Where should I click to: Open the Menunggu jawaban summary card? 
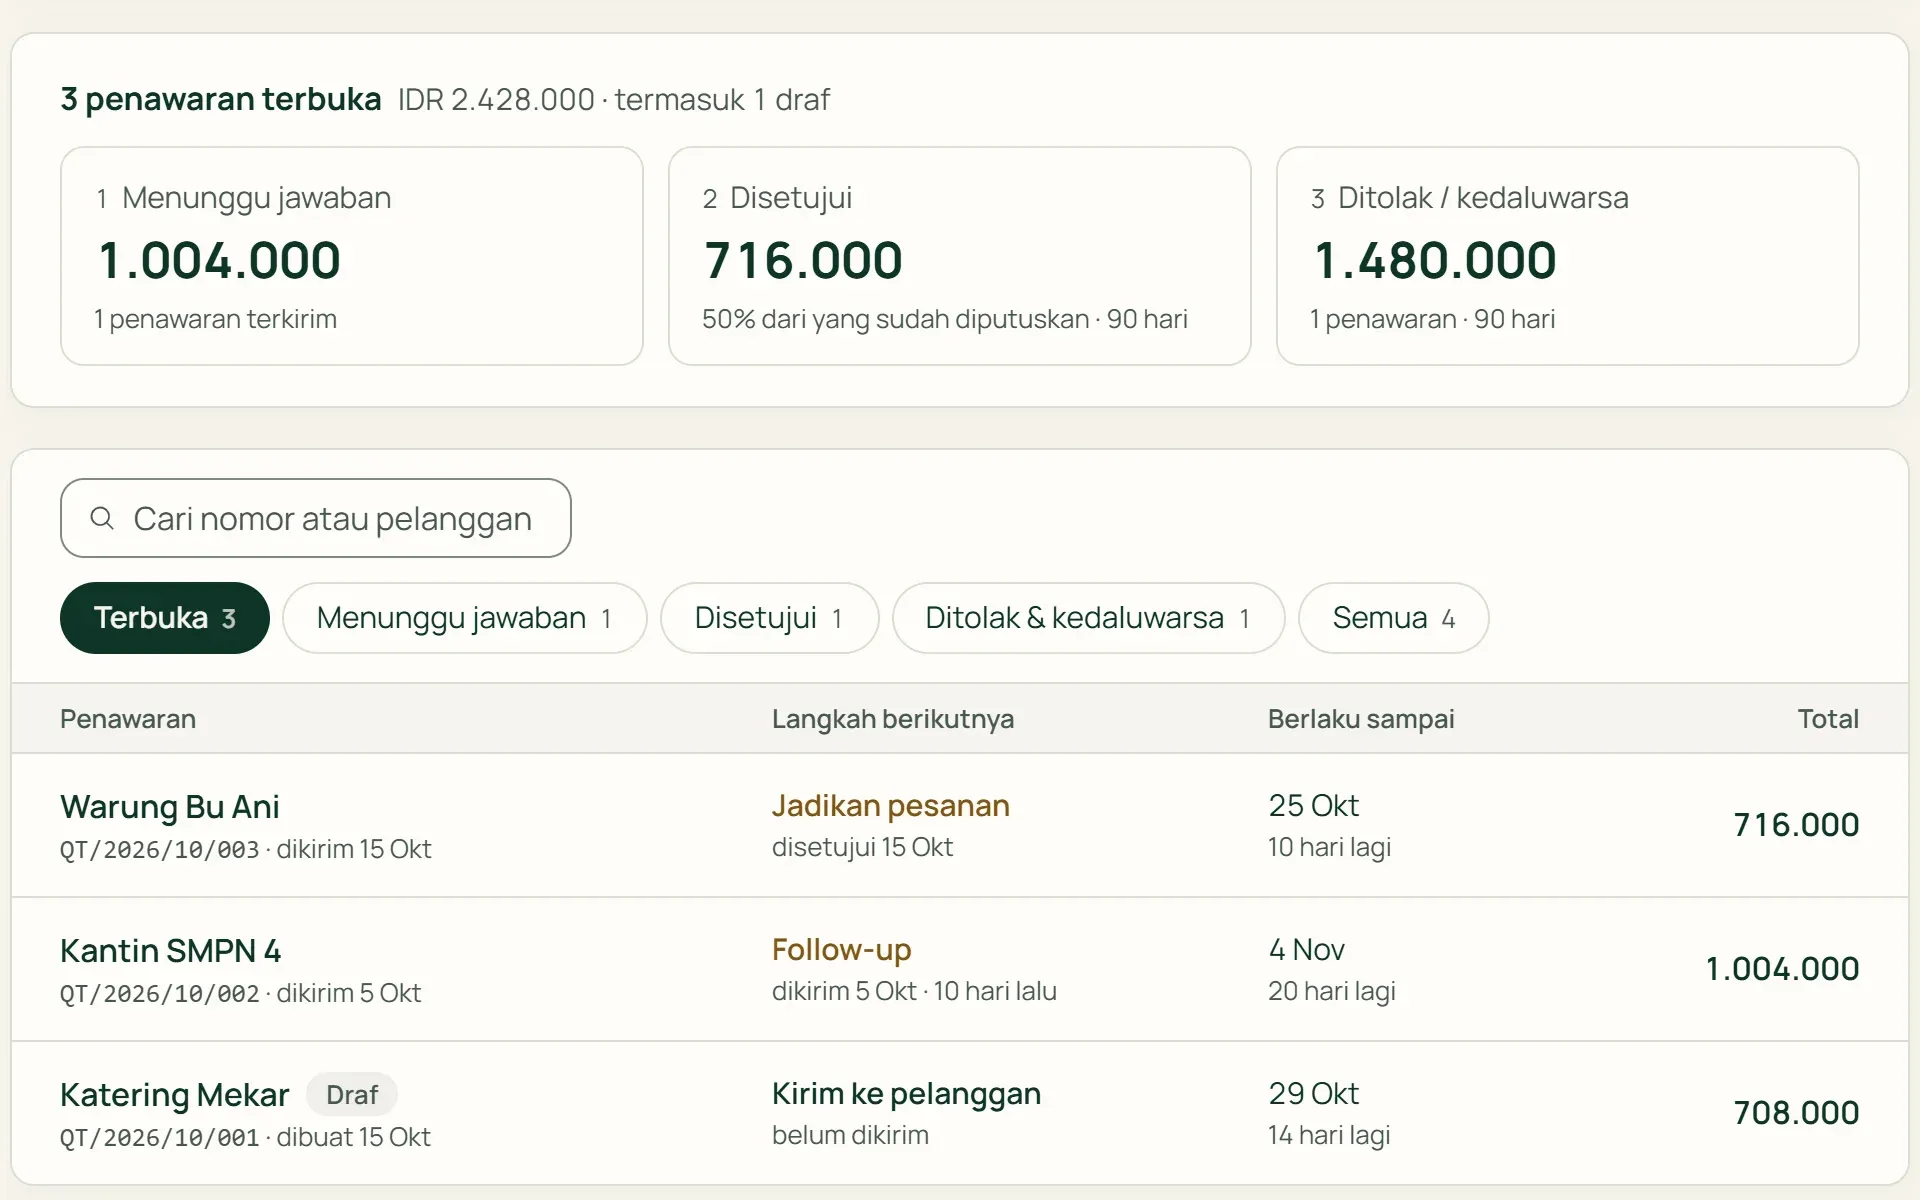[x=352, y=256]
